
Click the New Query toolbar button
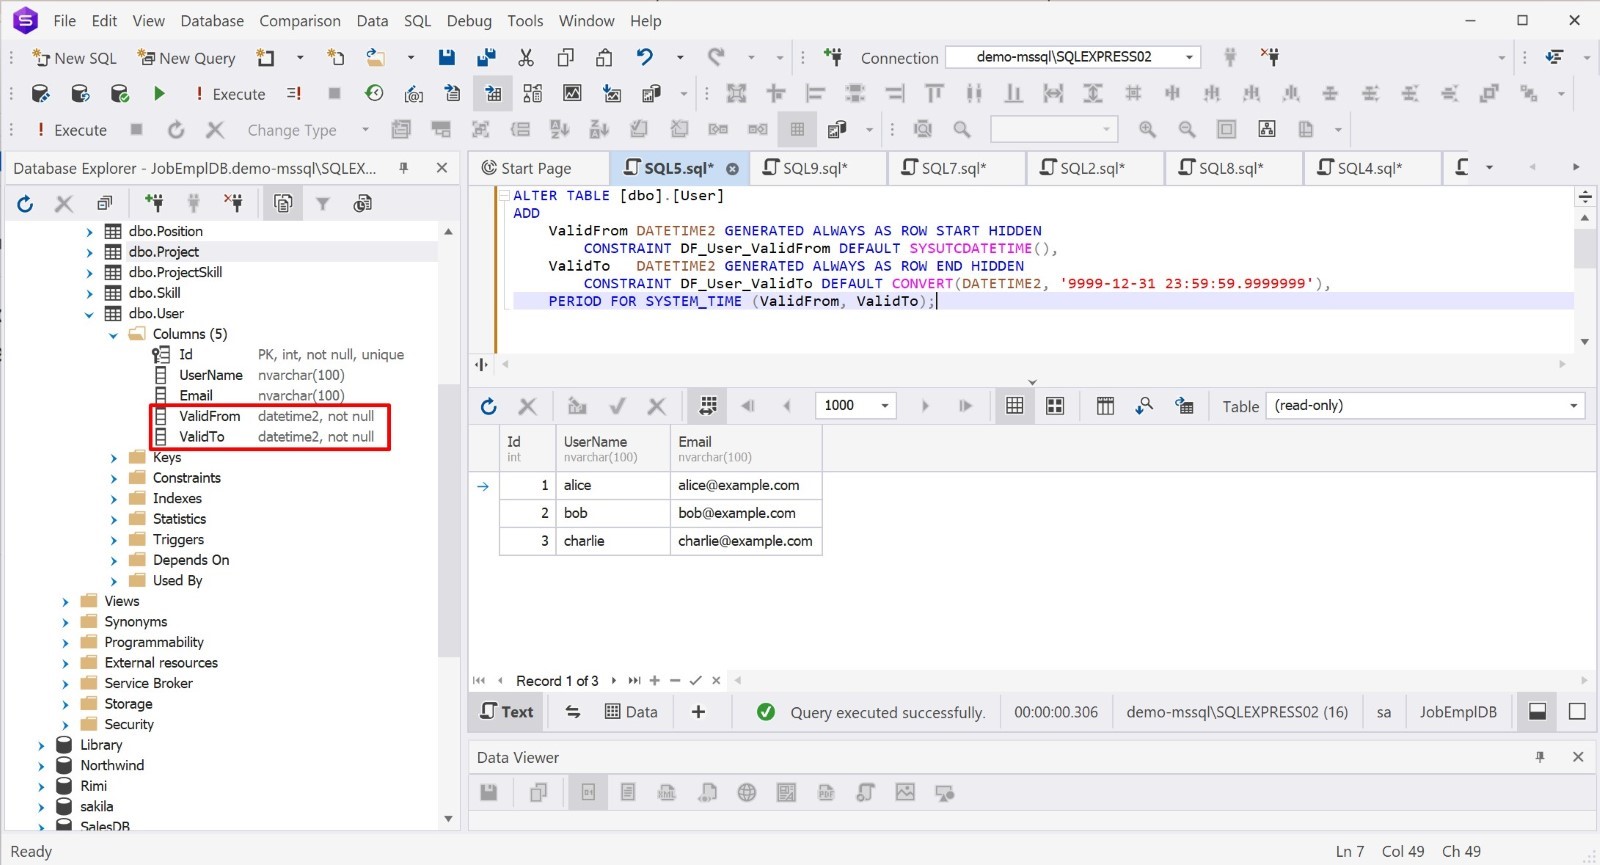(187, 58)
